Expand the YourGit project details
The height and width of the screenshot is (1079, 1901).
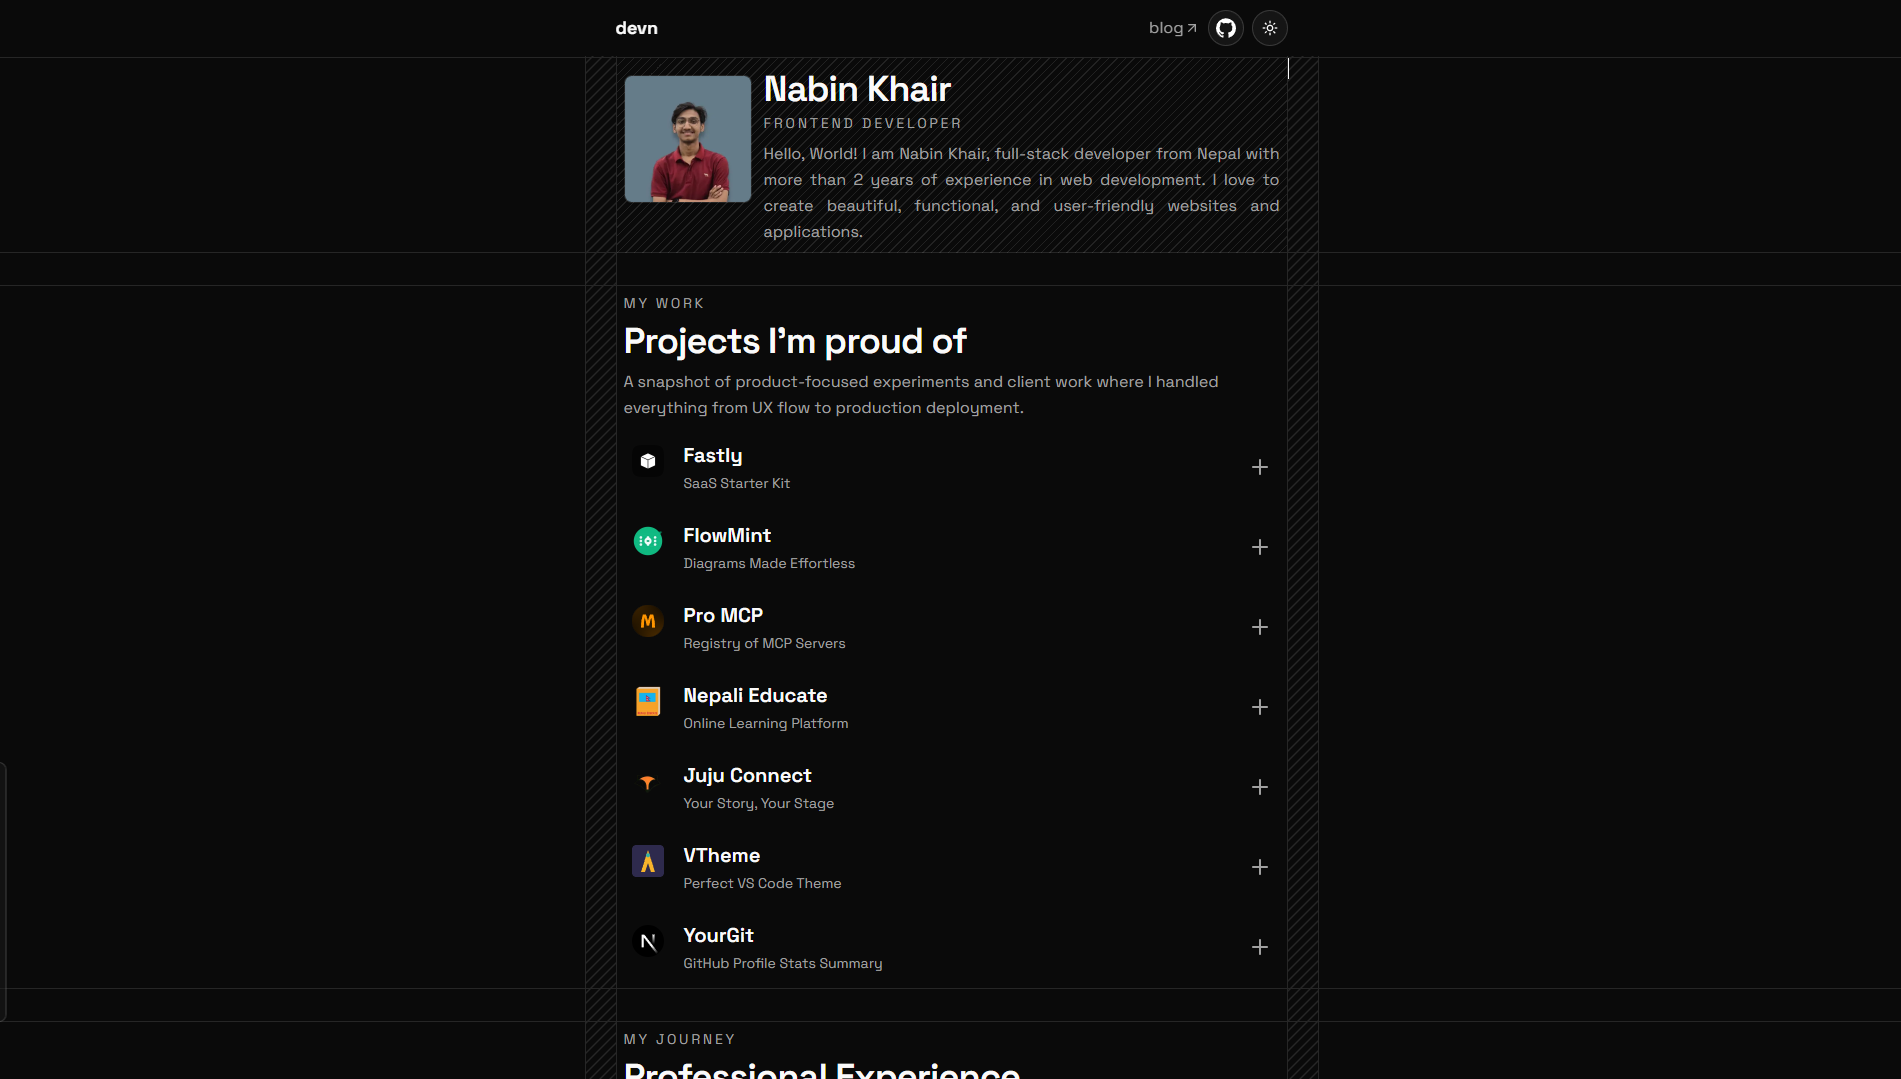pos(1260,947)
